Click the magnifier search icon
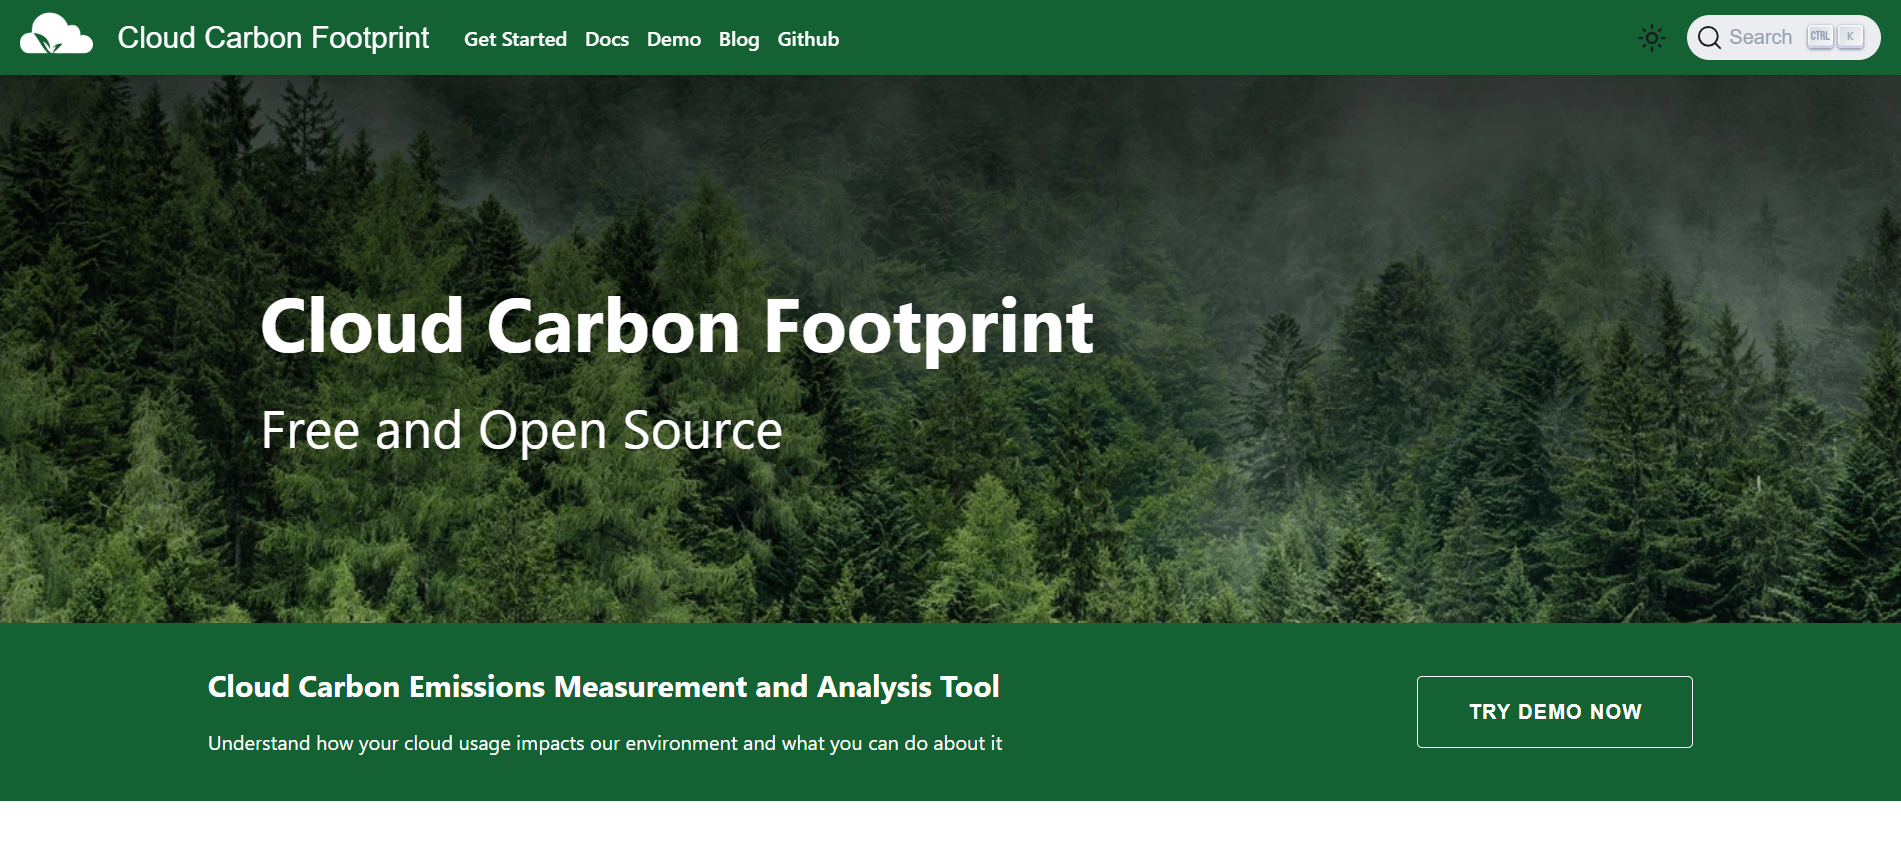Screen dimensions: 1901x865 1709,38
